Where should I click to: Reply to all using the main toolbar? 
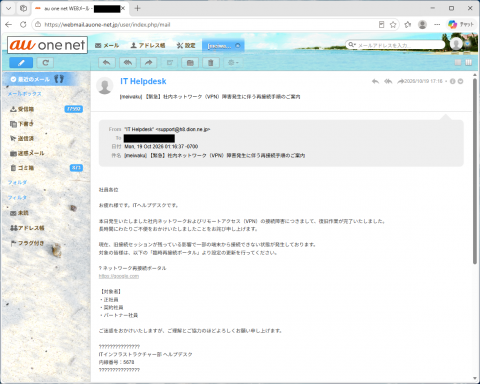[128, 63]
